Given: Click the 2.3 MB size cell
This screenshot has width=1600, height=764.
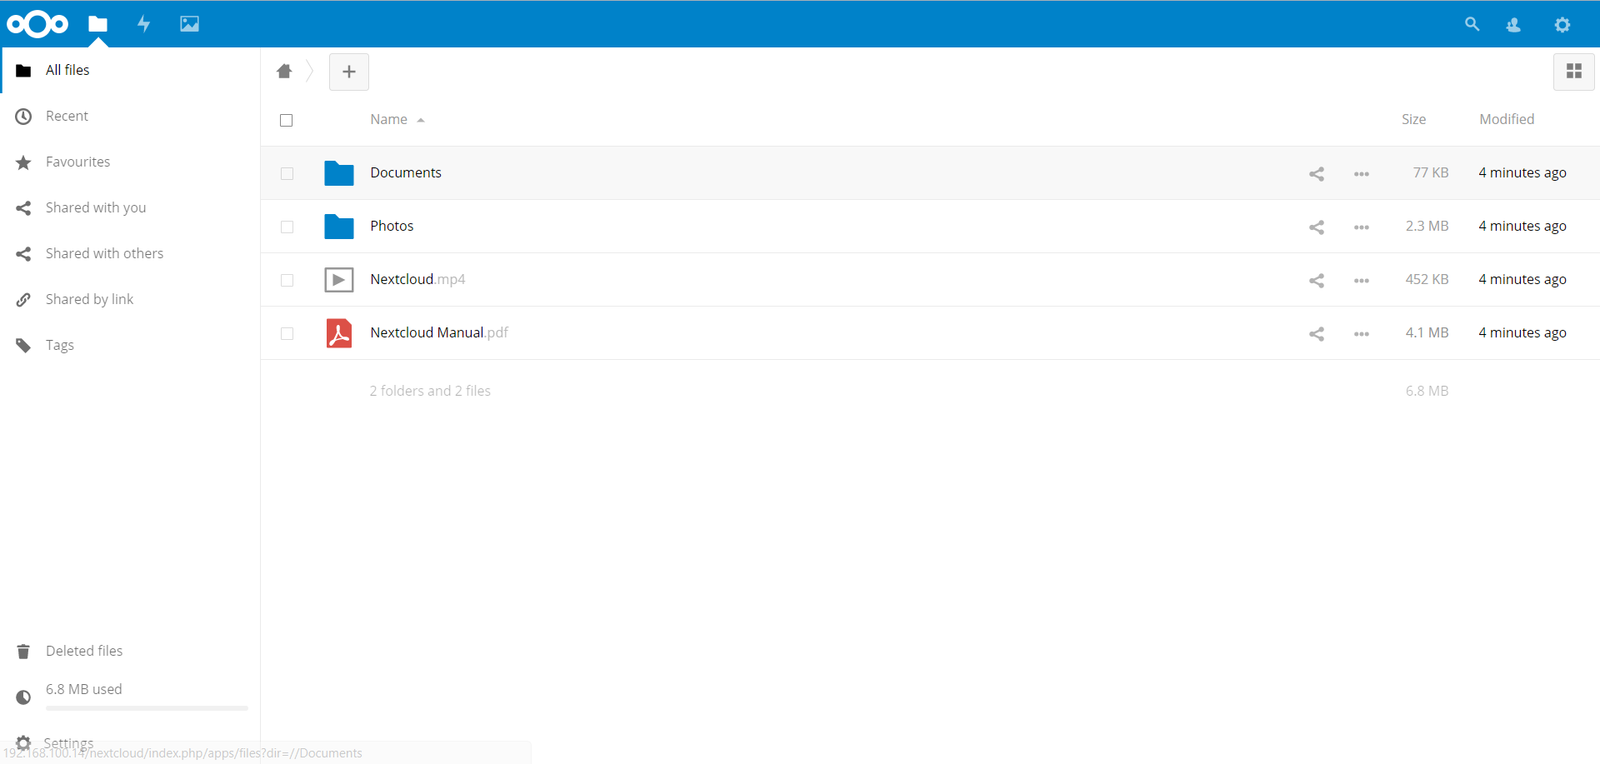Looking at the screenshot, I should [1426, 226].
